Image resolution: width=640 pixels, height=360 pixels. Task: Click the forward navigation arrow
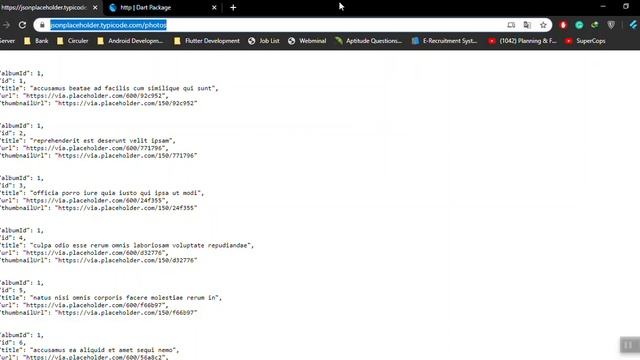(6, 25)
